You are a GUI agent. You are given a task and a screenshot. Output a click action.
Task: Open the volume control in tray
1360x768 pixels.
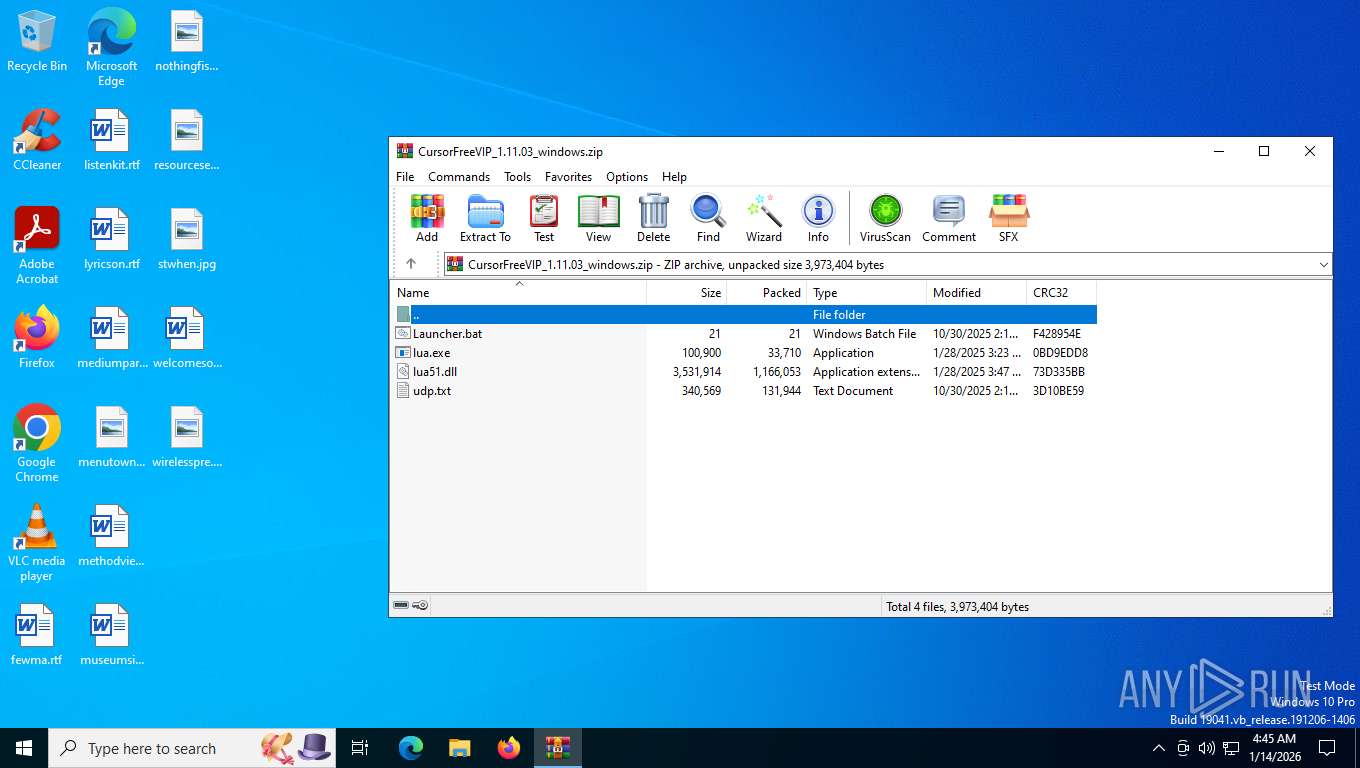point(1207,748)
